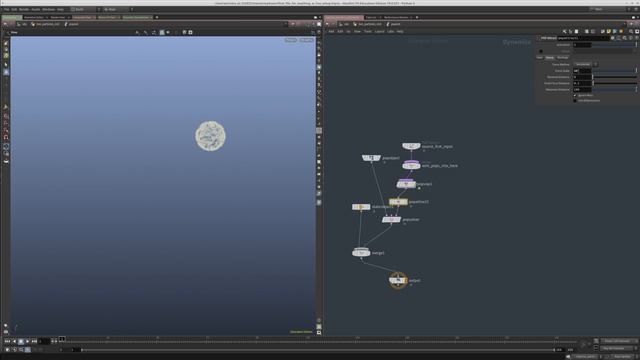Click the split-view layout icon in viewport top bar
640x360 pixels.
pos(184,32)
